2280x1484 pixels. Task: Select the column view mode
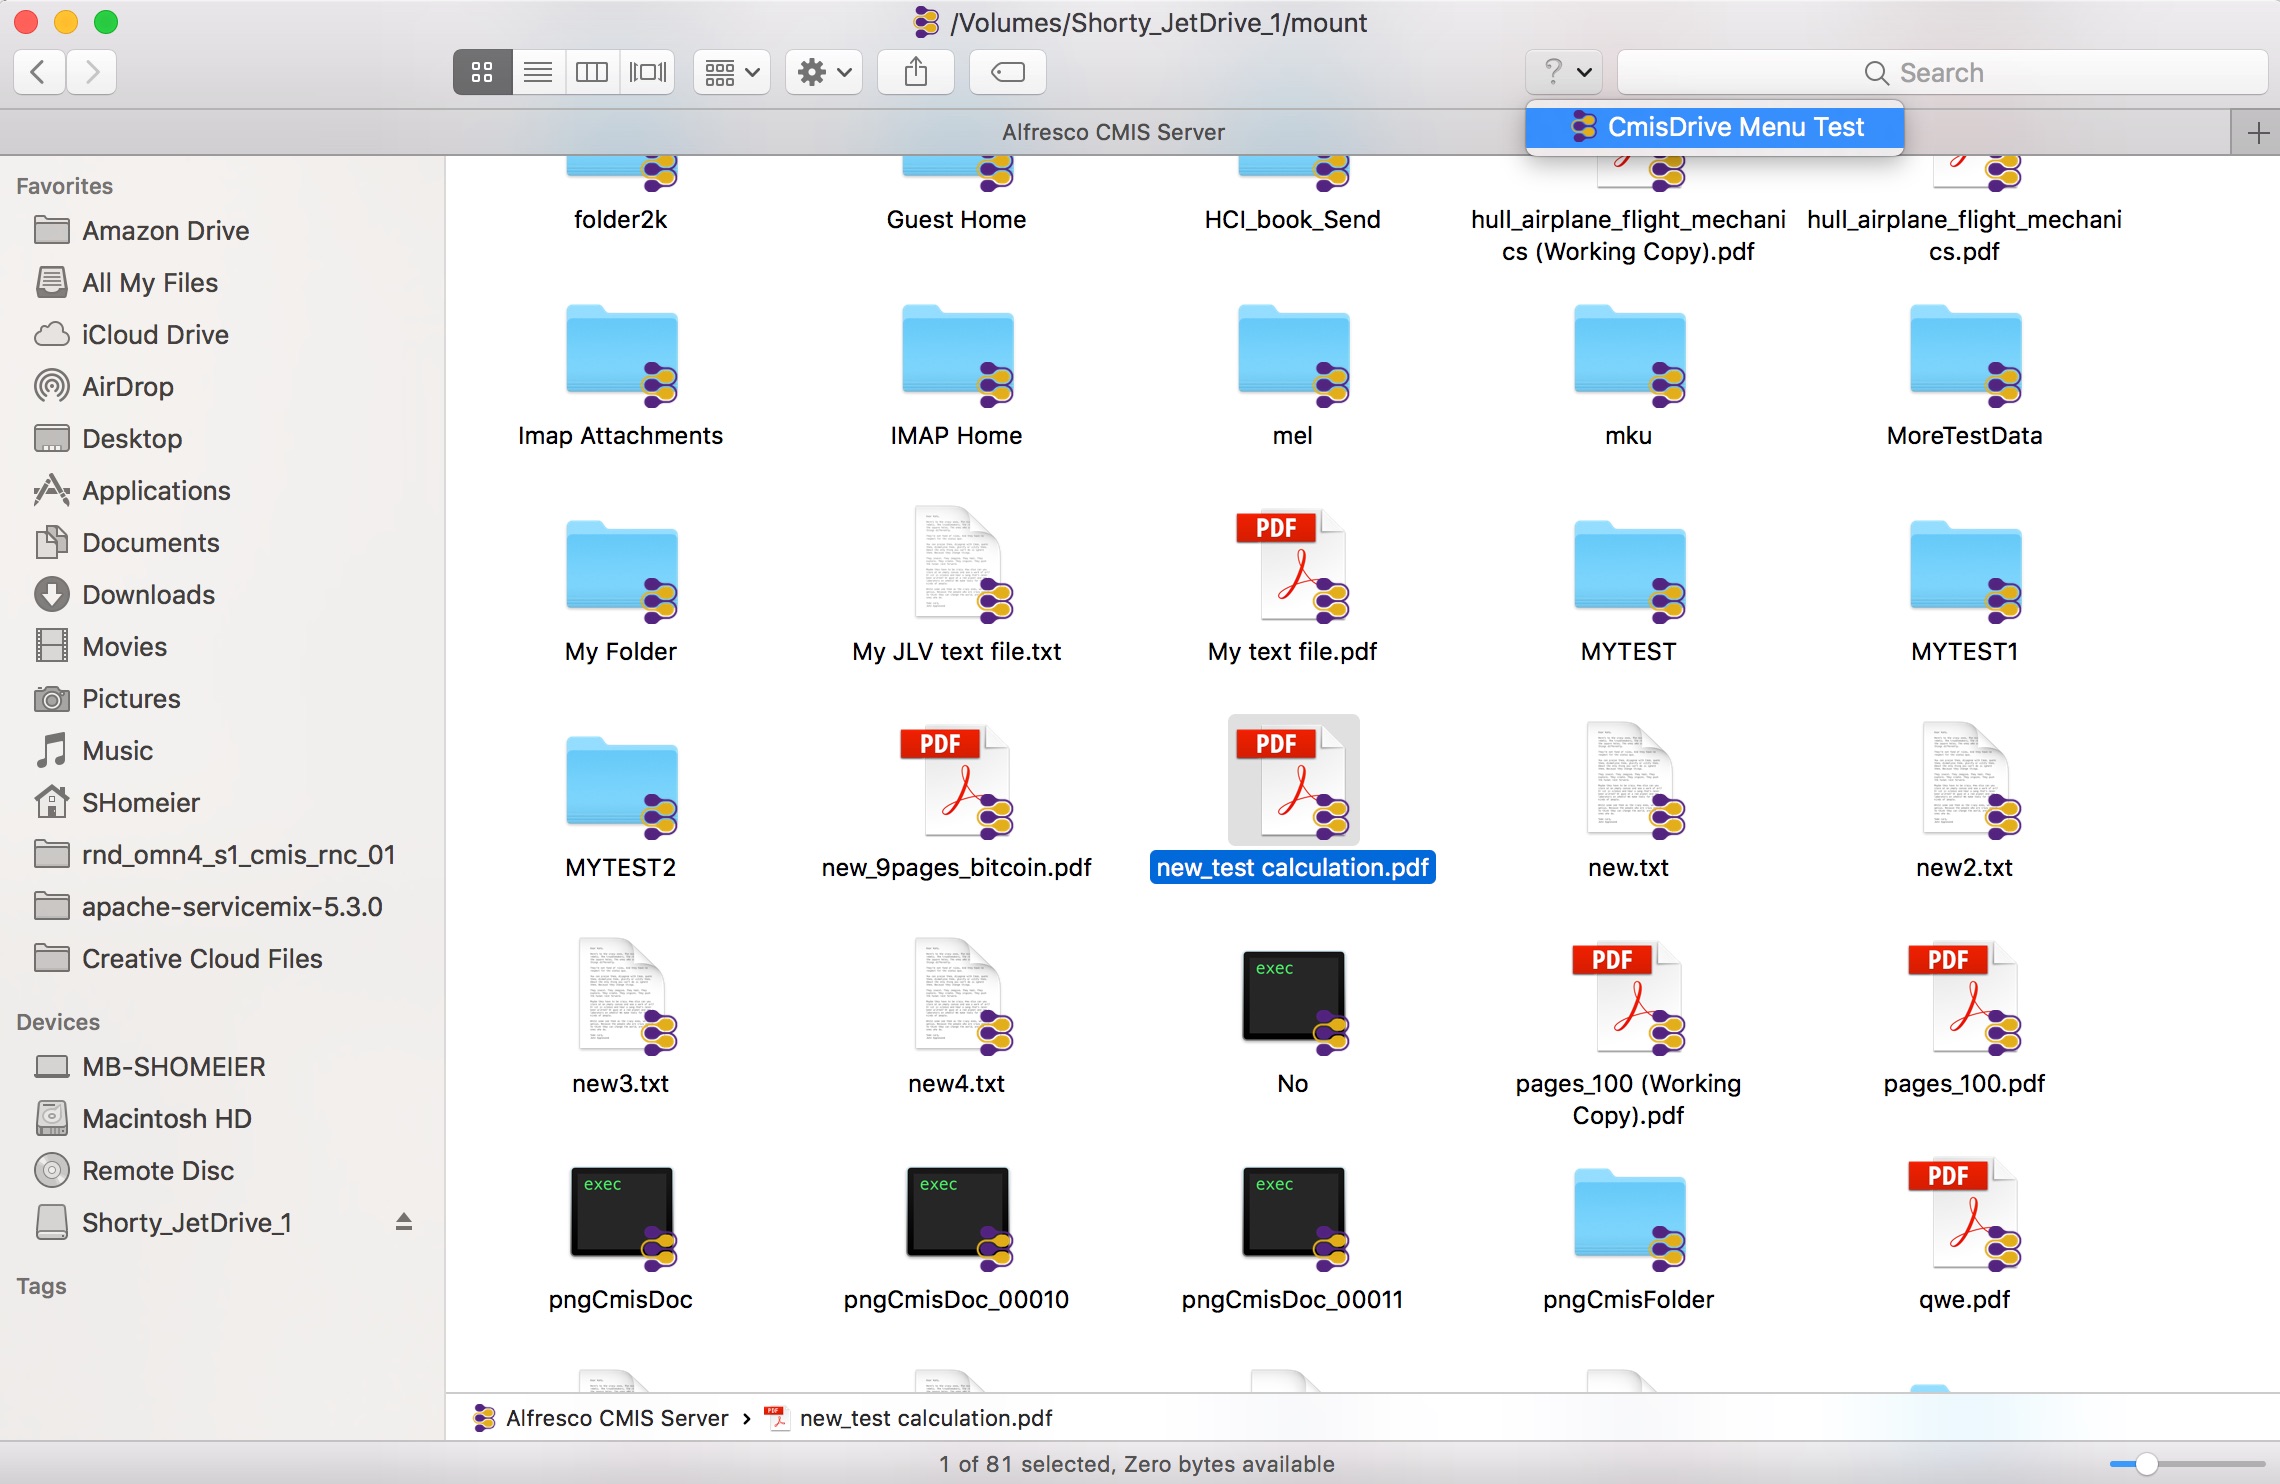[x=592, y=71]
